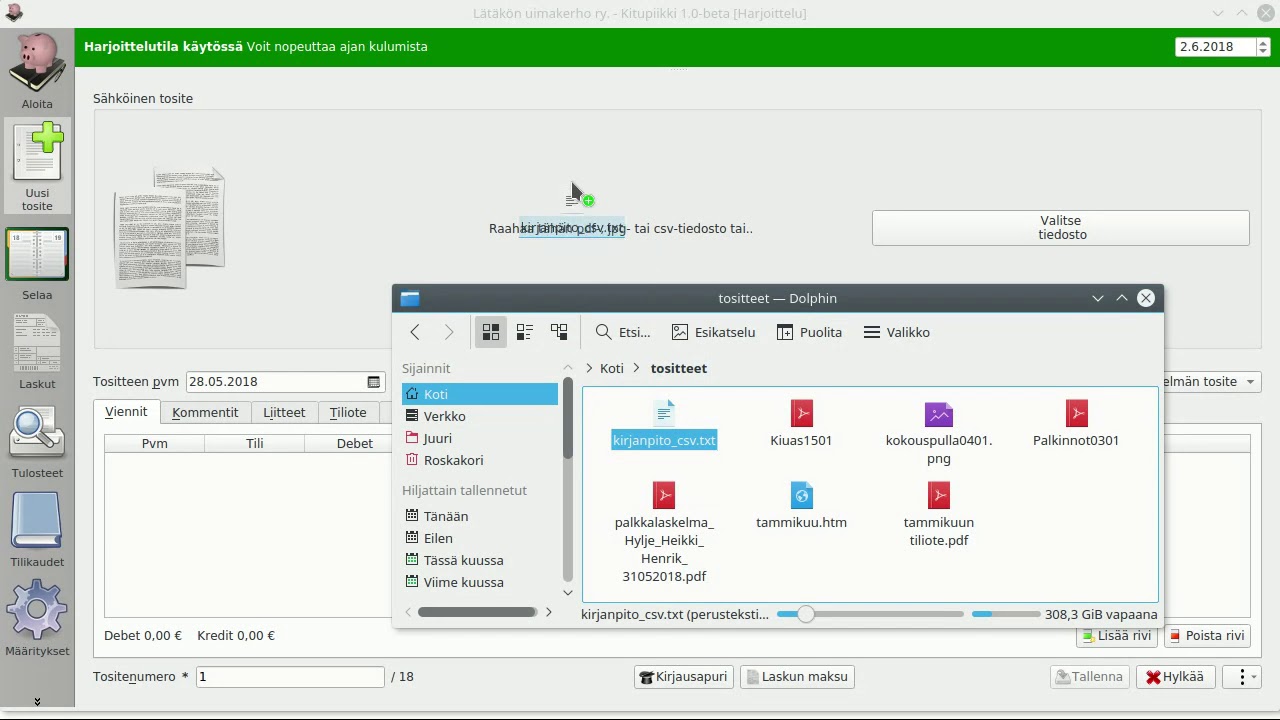The image size is (1280, 720).
Task: Click tositteet in breadcrumb path
Action: point(679,368)
